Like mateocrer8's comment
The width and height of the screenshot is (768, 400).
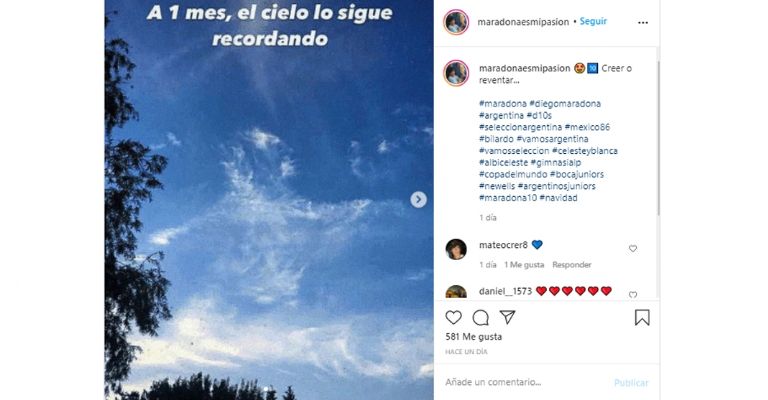click(633, 249)
